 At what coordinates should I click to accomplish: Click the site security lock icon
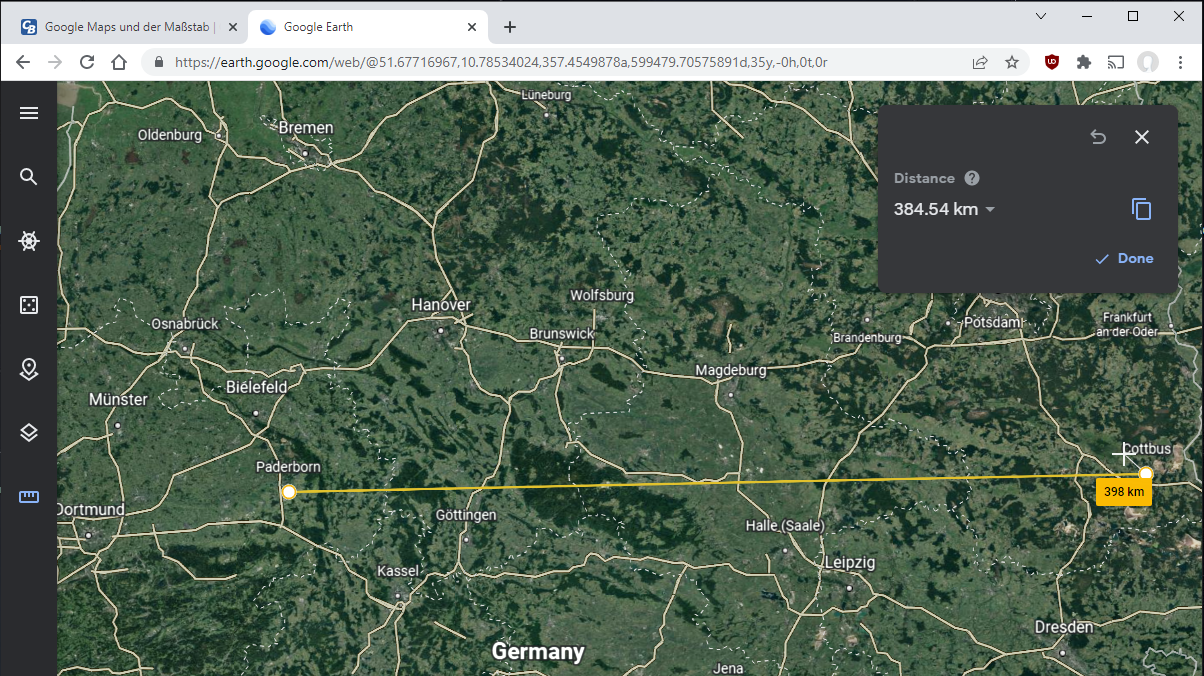(158, 62)
